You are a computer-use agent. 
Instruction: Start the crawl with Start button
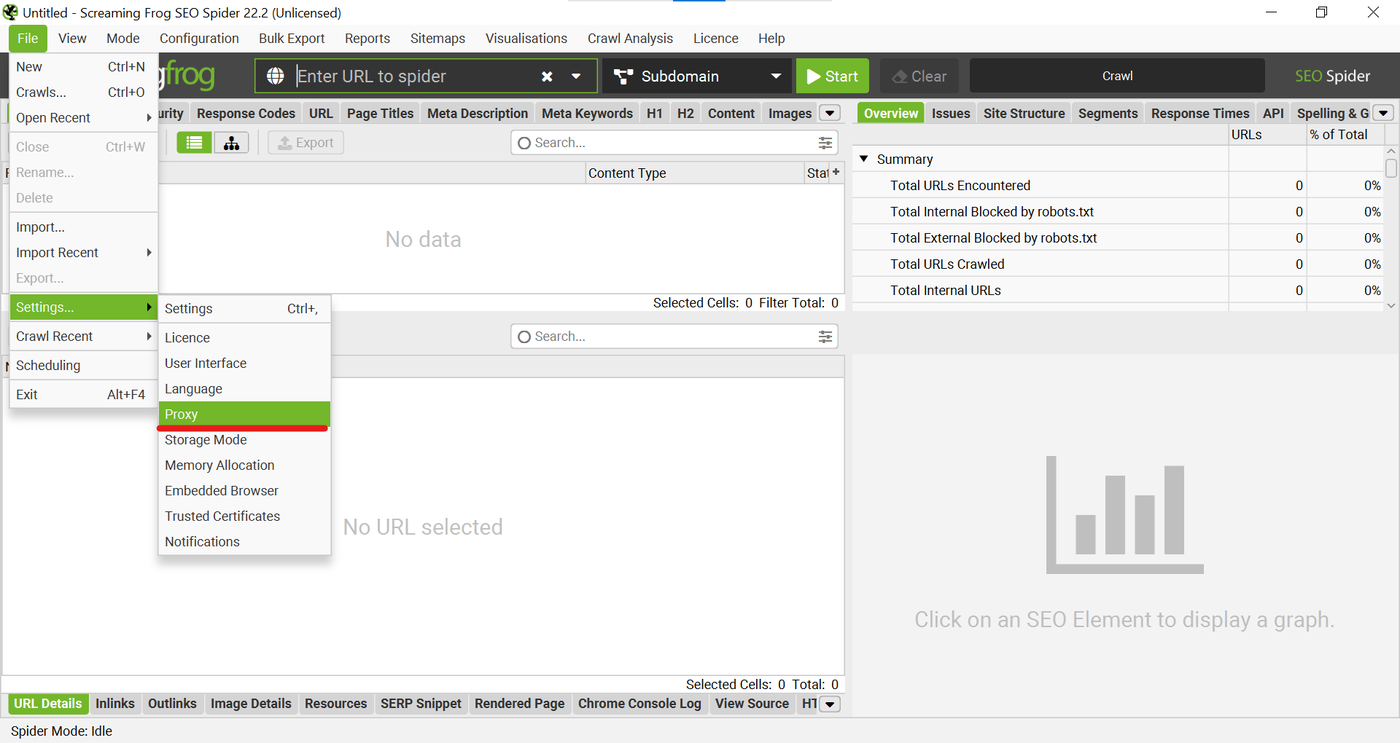(832, 76)
